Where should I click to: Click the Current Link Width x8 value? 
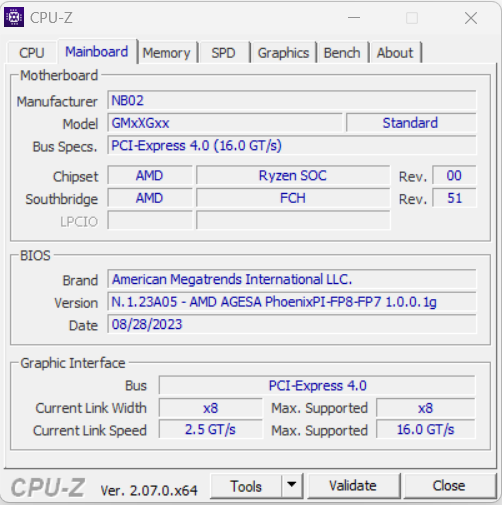coord(211,408)
